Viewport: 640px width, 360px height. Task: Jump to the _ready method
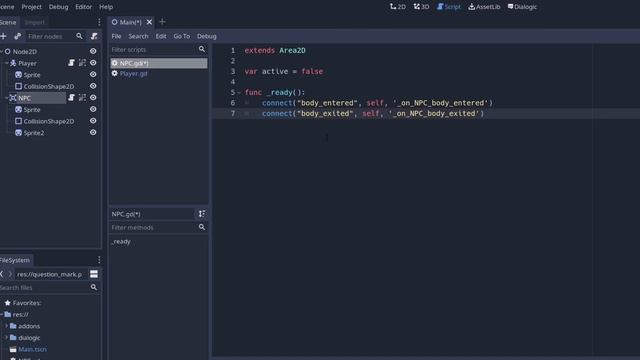point(121,242)
